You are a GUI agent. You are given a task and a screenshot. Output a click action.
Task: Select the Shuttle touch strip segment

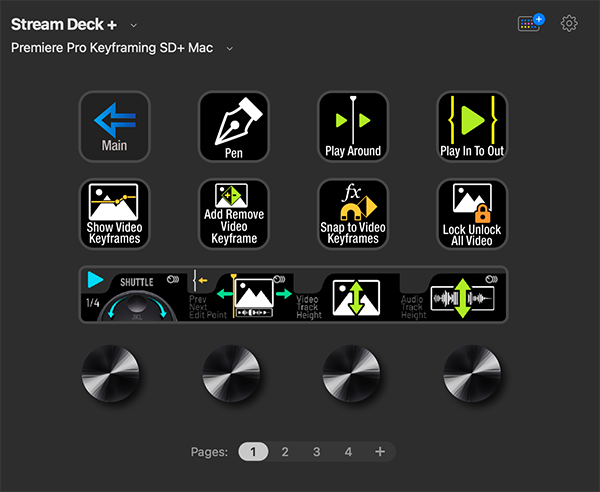click(134, 295)
